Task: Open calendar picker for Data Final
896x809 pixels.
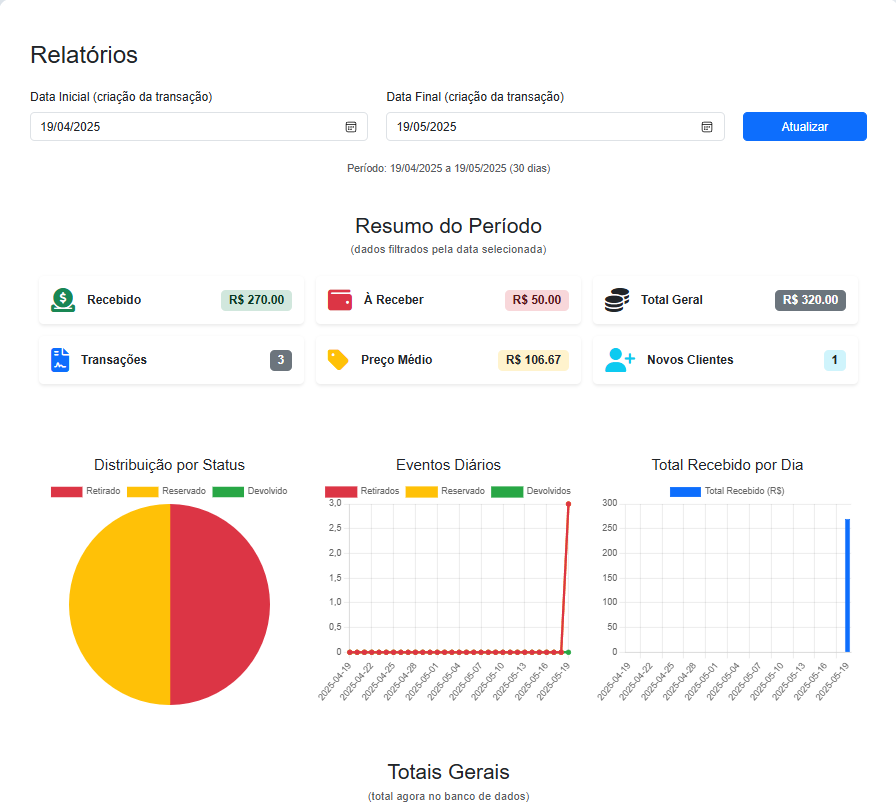Action: pos(707,127)
